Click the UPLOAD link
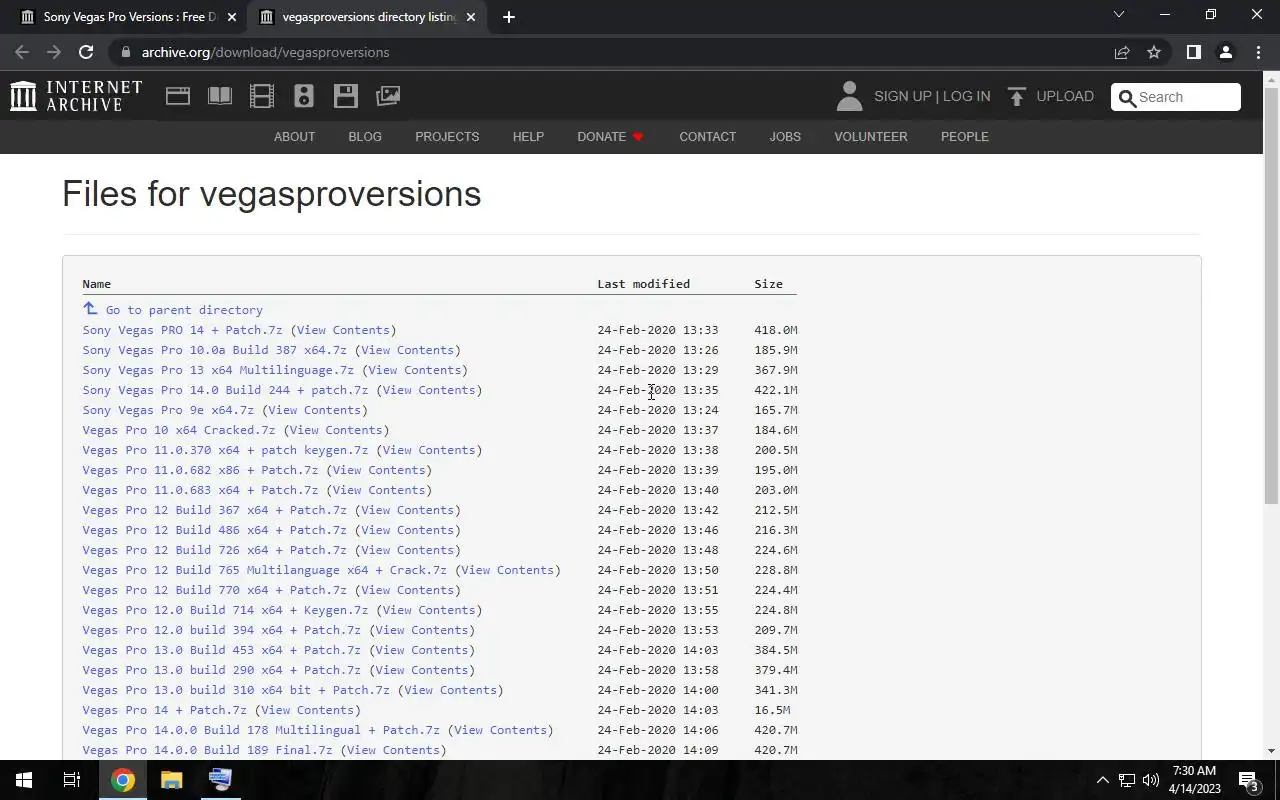Viewport: 1280px width, 800px height. click(x=1065, y=96)
